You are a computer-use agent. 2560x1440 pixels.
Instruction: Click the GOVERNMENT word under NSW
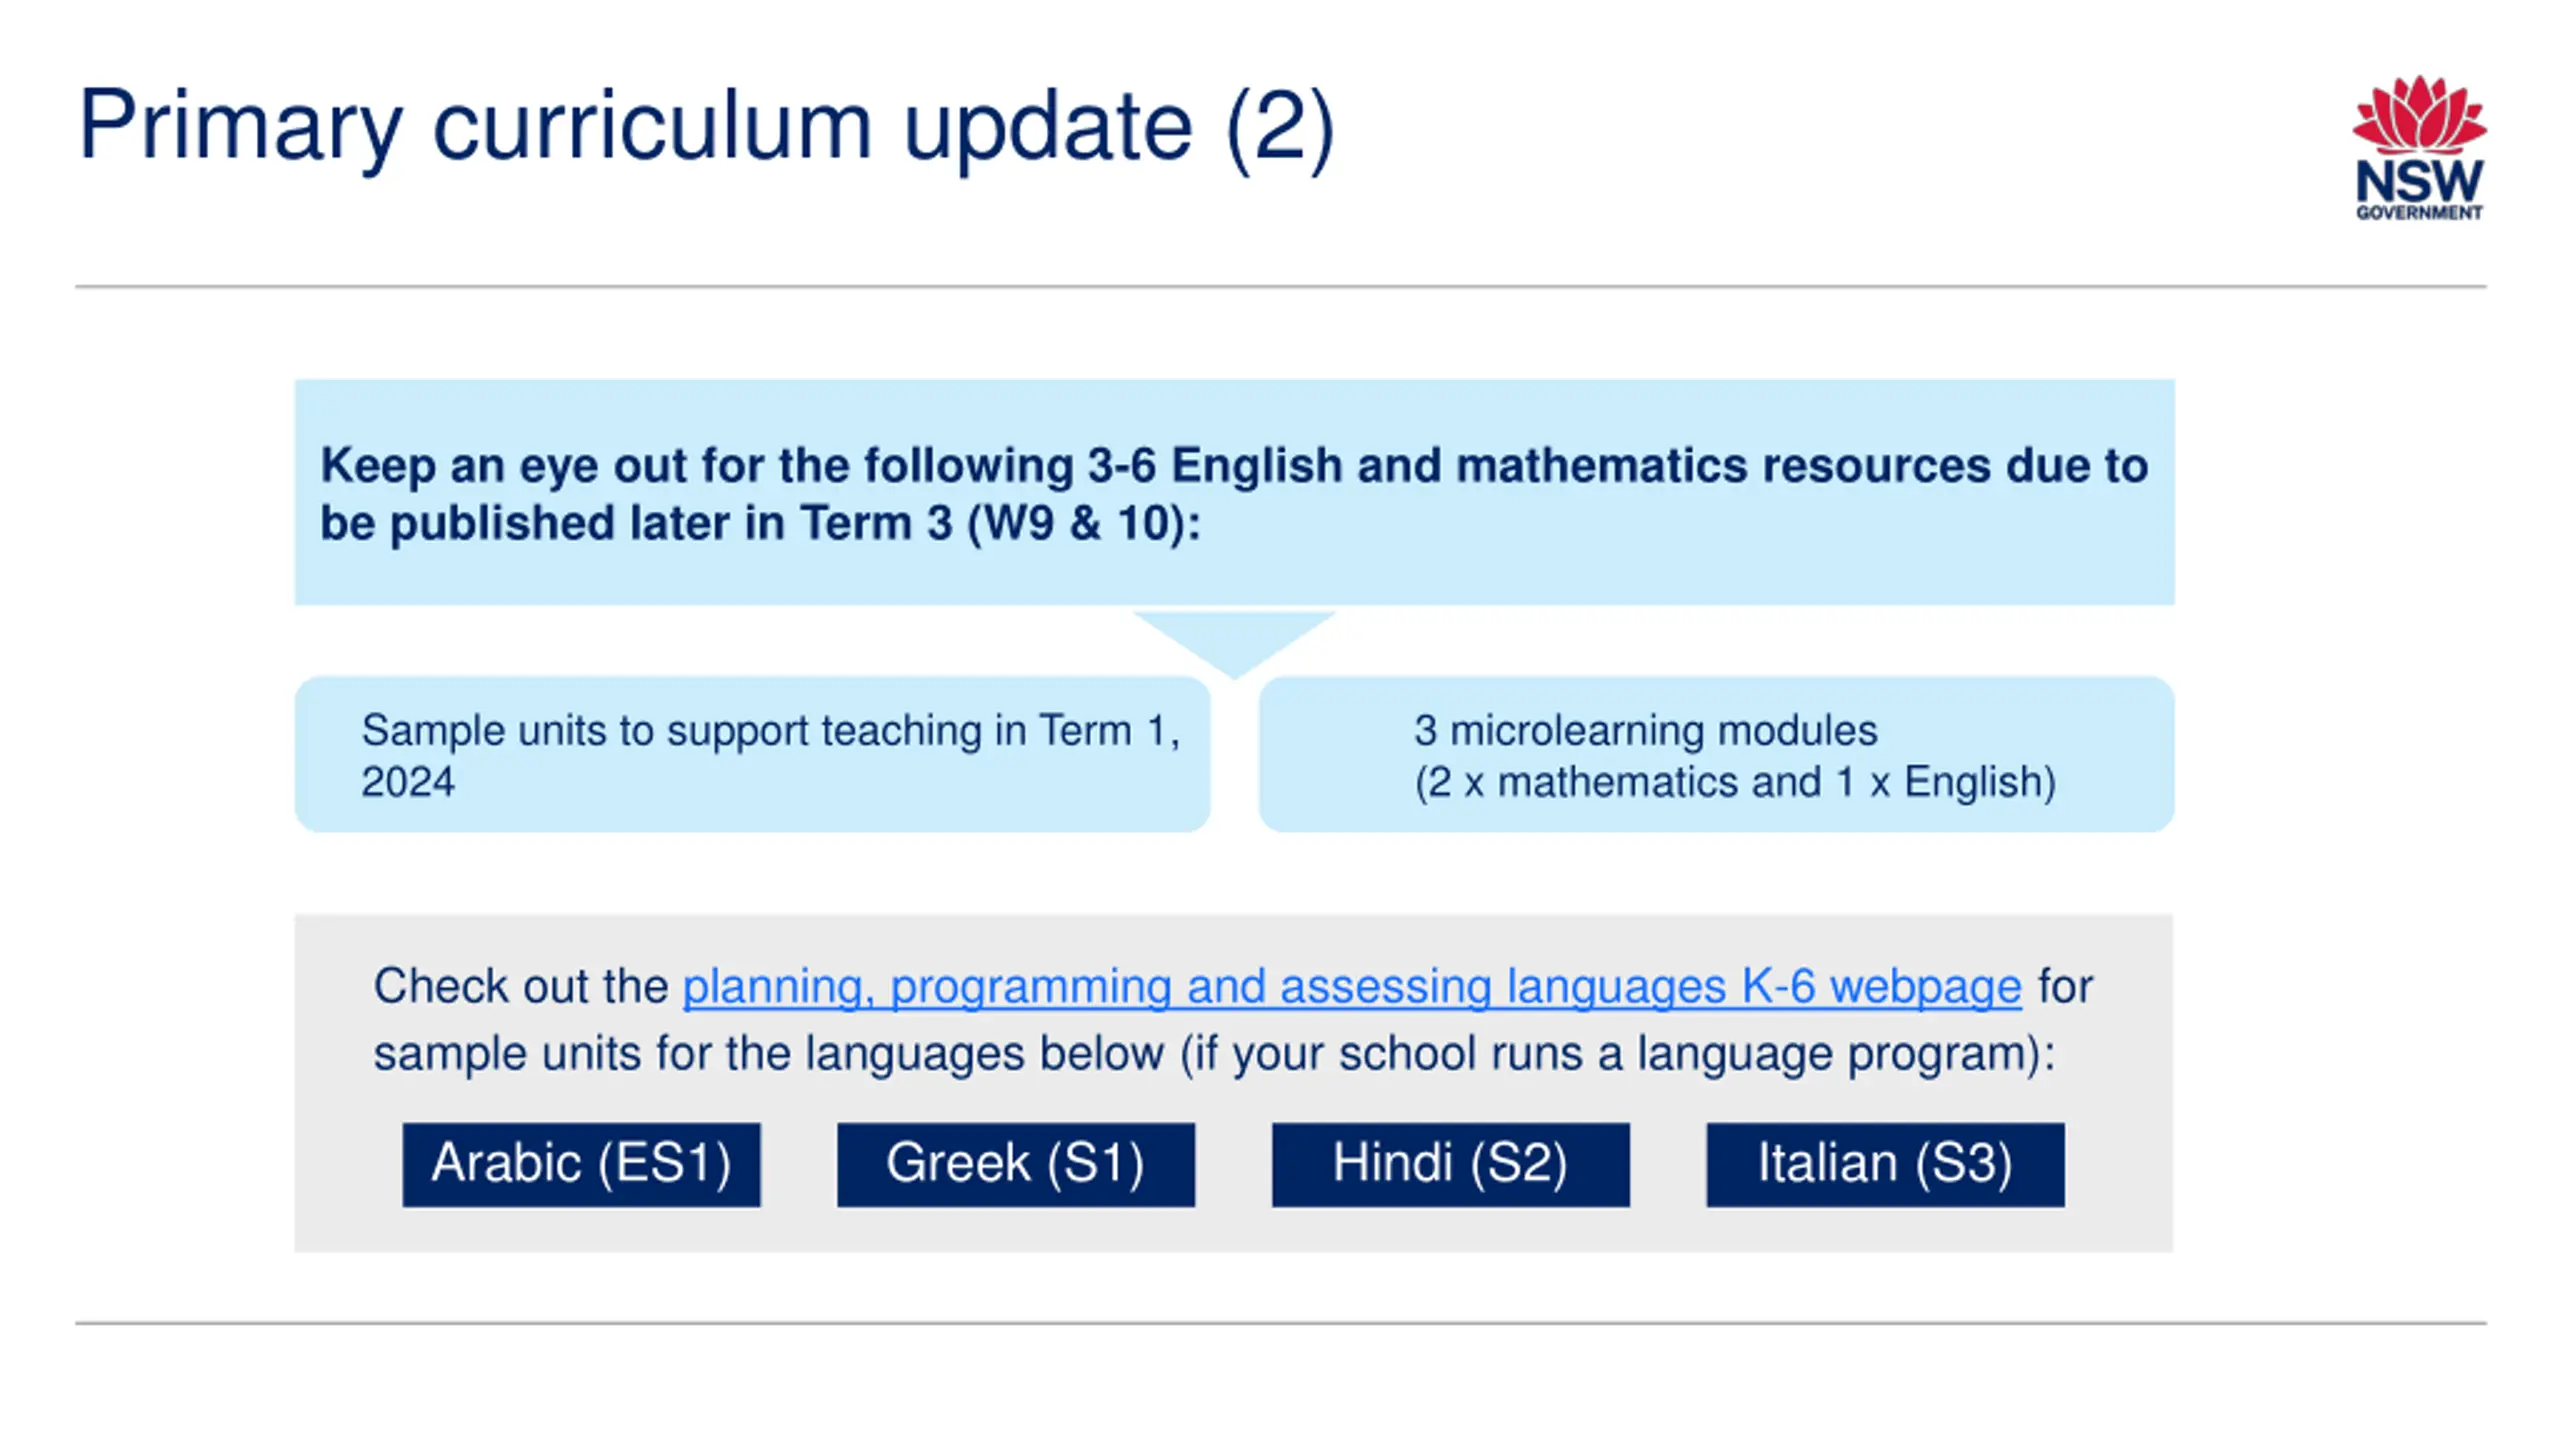tap(2419, 212)
